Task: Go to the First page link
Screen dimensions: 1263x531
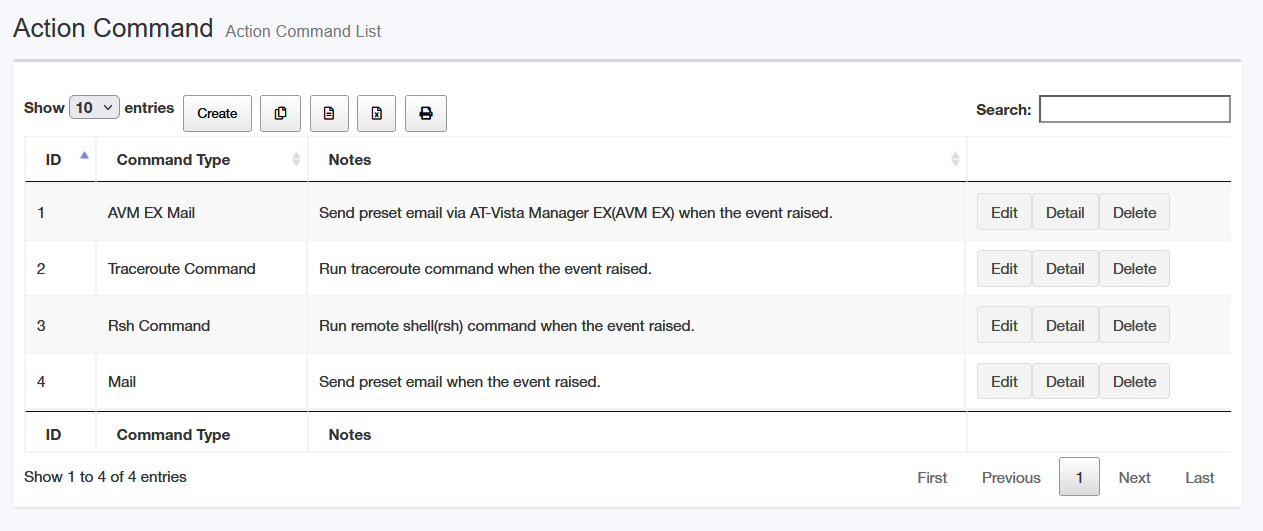Action: pos(932,478)
